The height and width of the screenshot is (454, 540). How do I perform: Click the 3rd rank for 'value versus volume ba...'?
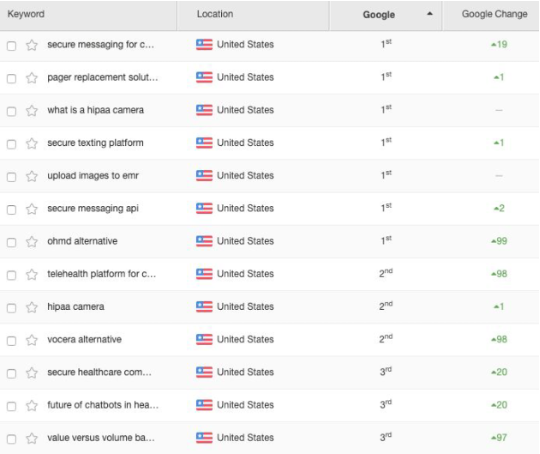(x=386, y=437)
